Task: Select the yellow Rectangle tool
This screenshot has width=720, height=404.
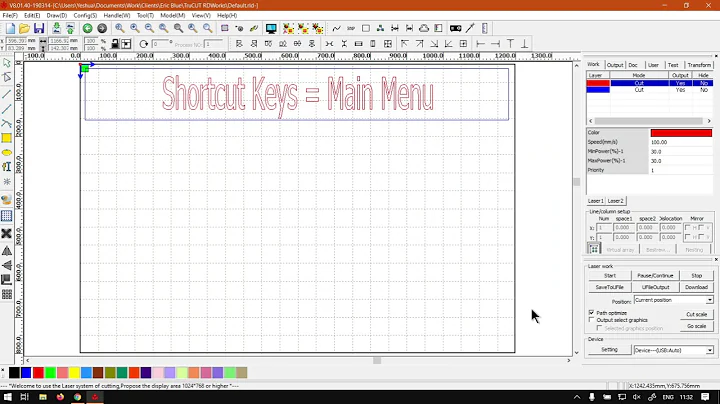Action: 6,138
